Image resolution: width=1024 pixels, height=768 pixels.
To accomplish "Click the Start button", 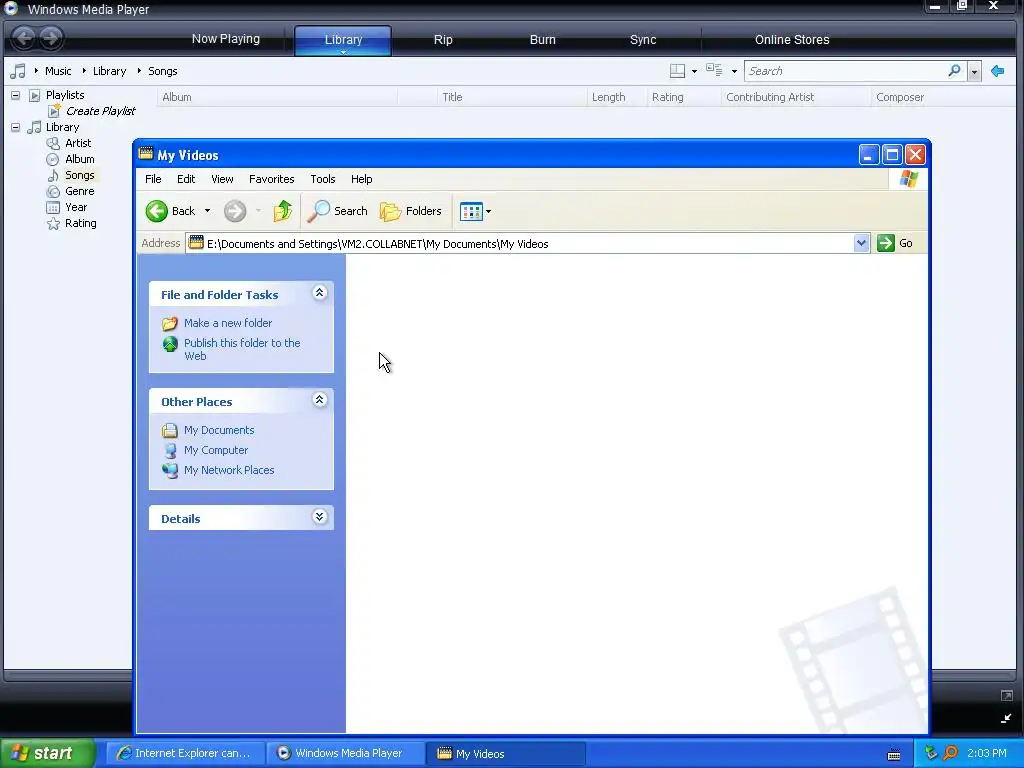I will (47, 753).
